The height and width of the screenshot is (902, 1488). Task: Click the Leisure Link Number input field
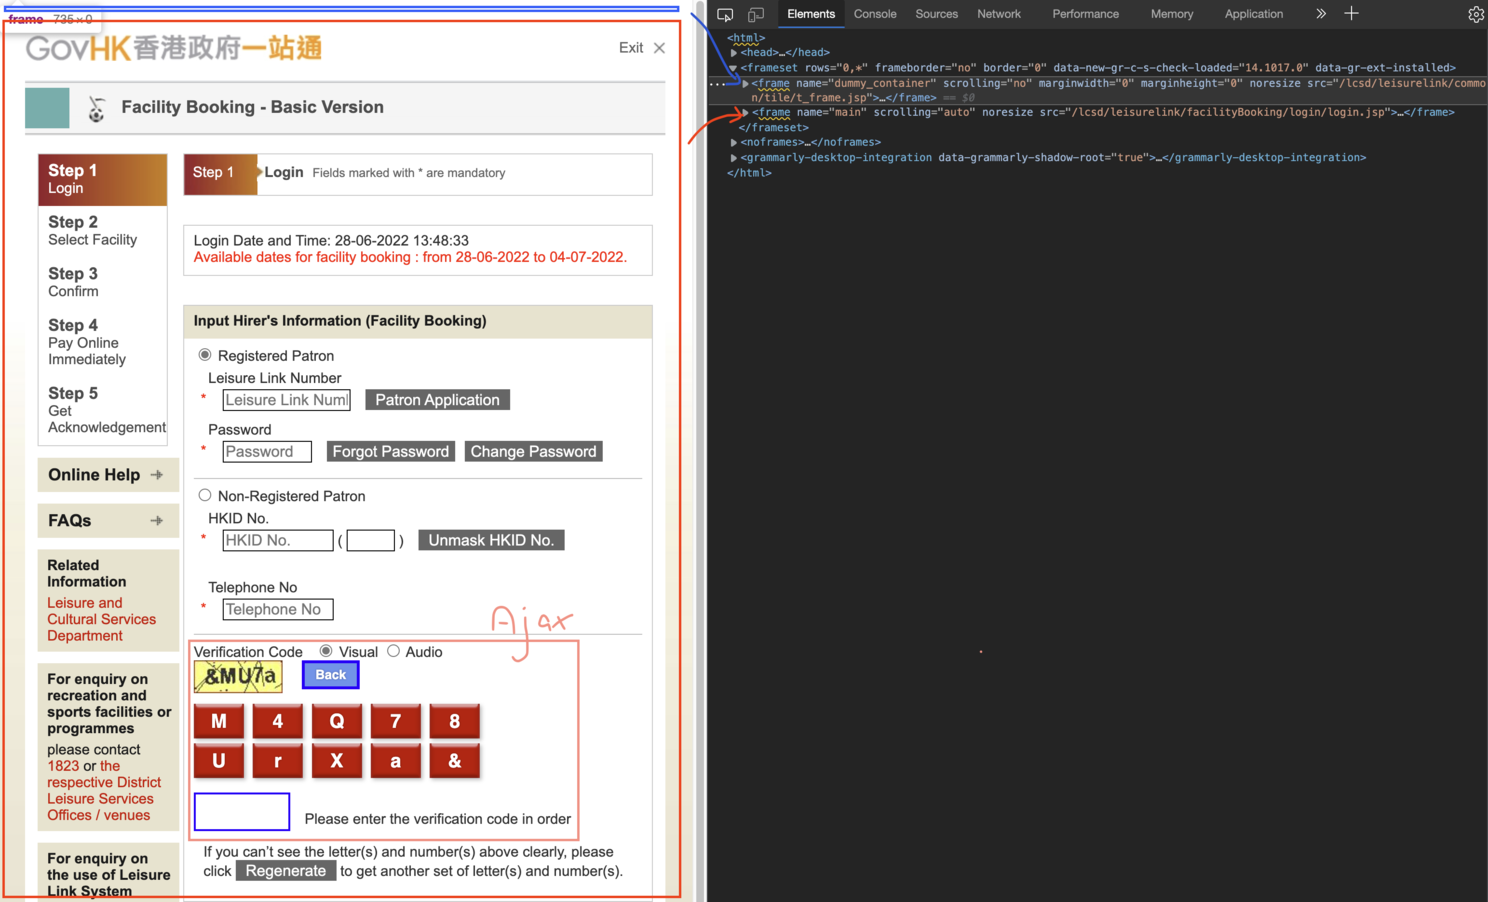click(286, 400)
